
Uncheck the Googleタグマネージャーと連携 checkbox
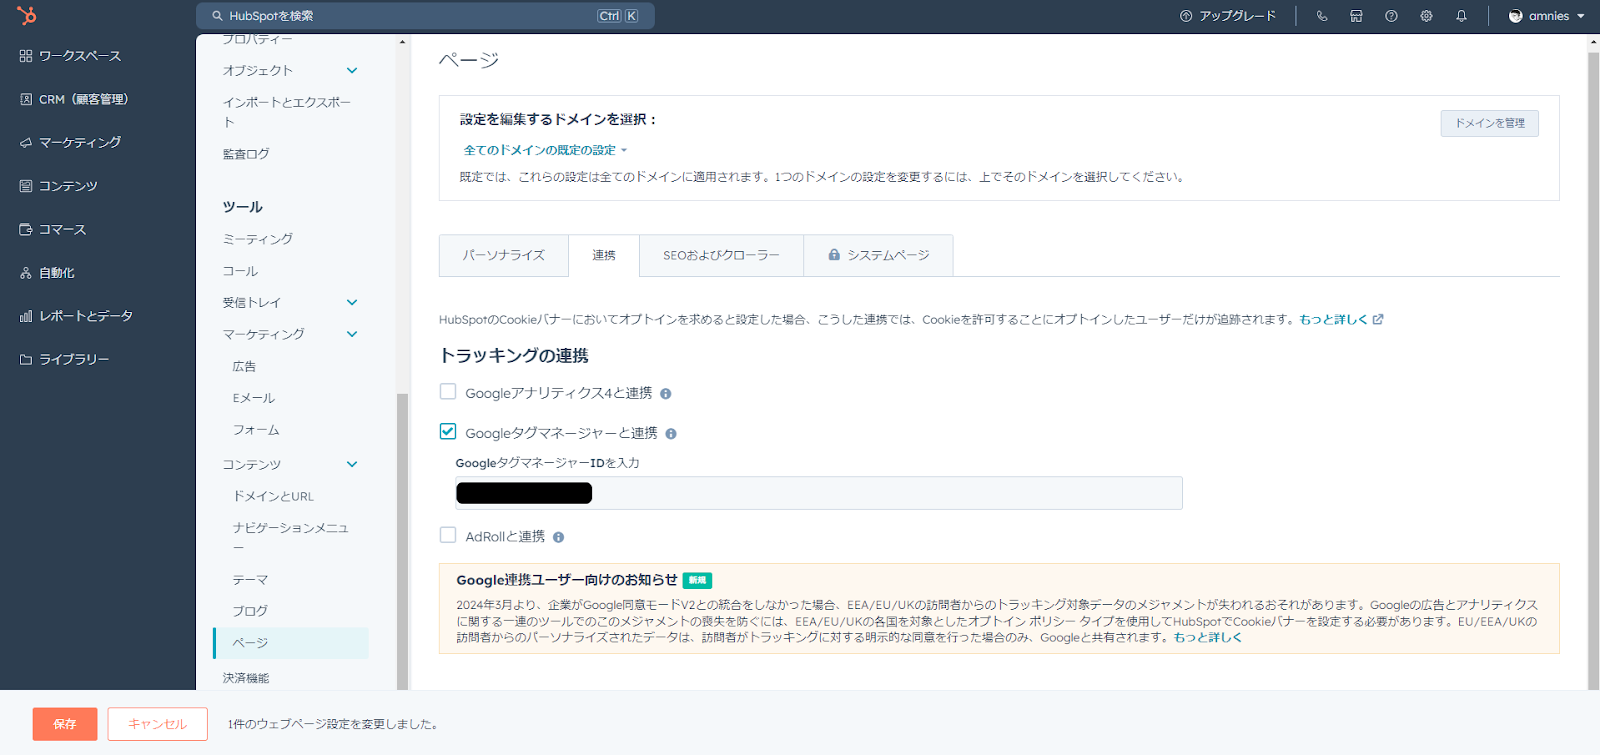(448, 432)
